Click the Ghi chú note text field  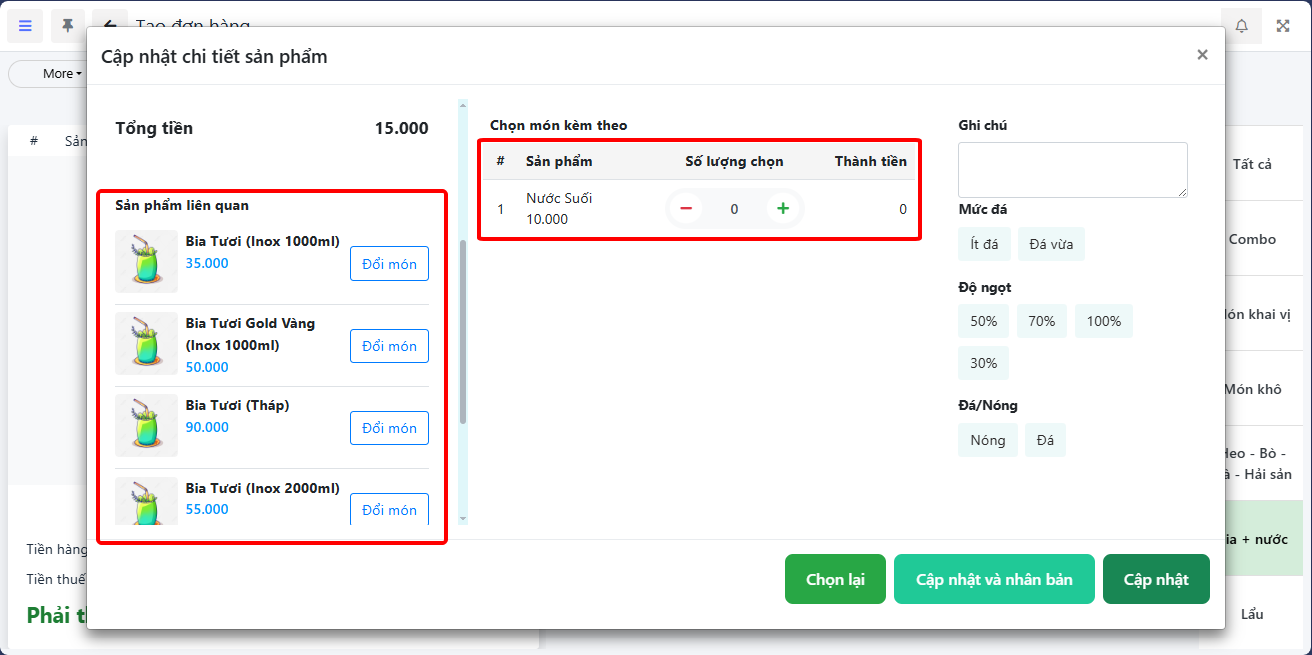click(x=1072, y=169)
